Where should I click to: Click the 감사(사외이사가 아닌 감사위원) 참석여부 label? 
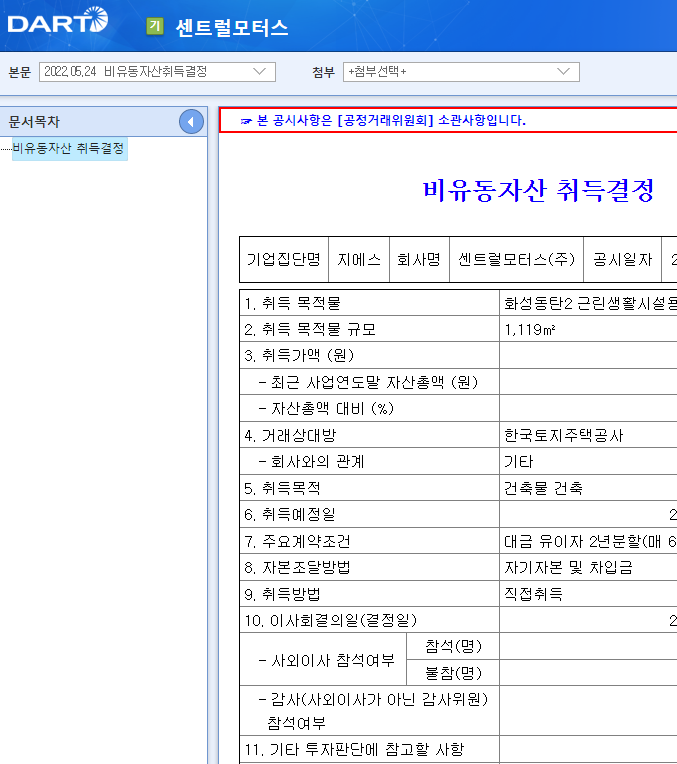coord(373,712)
